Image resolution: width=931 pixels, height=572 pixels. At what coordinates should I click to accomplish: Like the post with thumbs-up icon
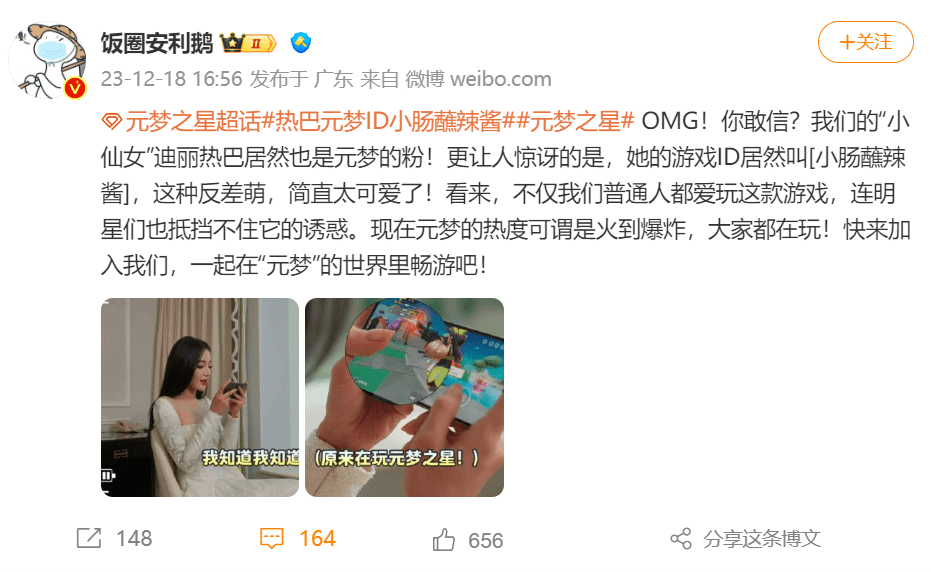[444, 539]
